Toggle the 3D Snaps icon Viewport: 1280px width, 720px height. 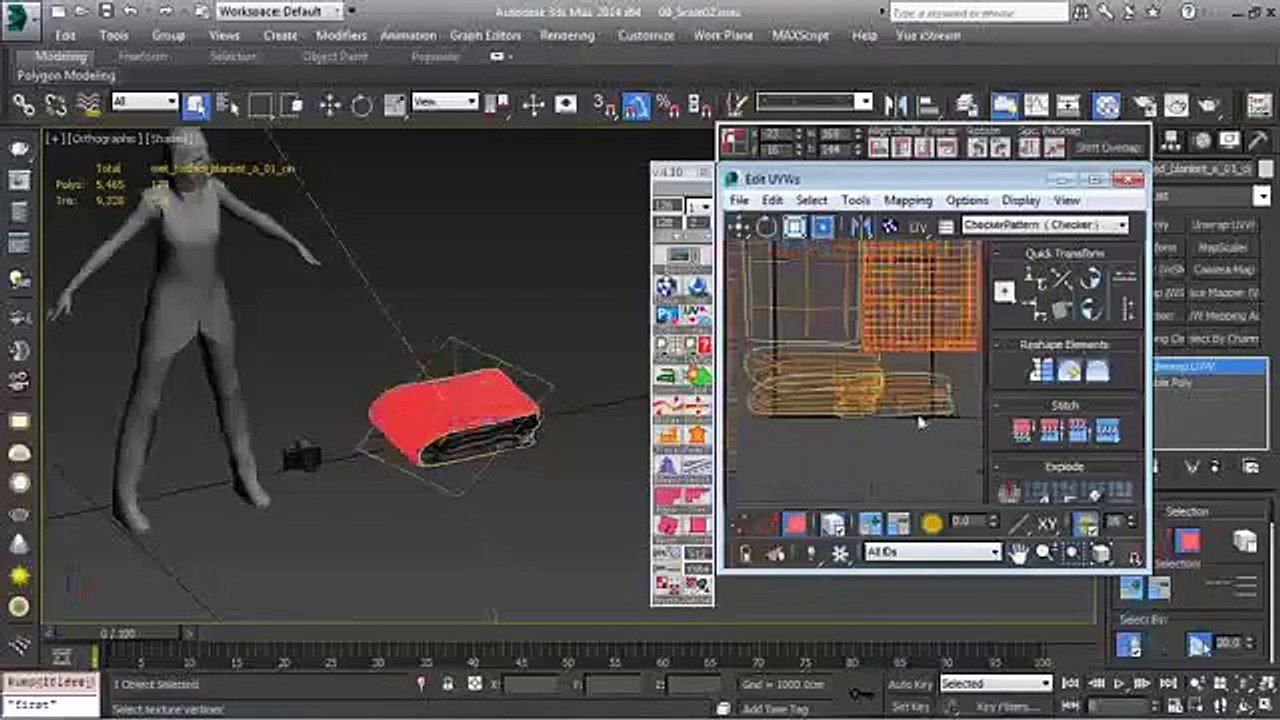604,104
